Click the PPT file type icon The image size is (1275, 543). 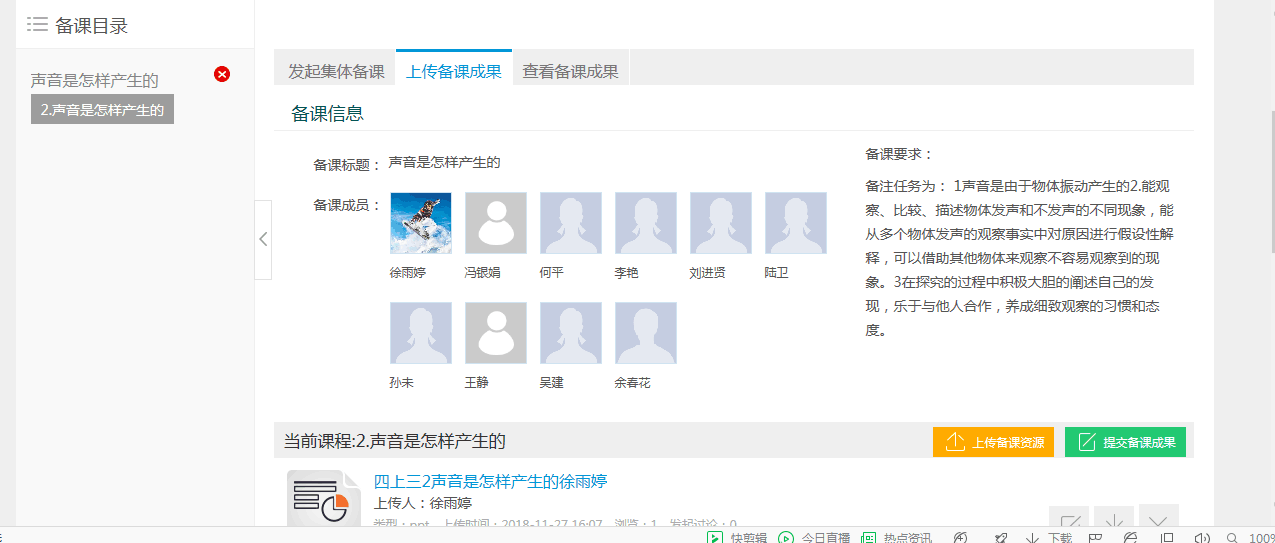(x=321, y=498)
